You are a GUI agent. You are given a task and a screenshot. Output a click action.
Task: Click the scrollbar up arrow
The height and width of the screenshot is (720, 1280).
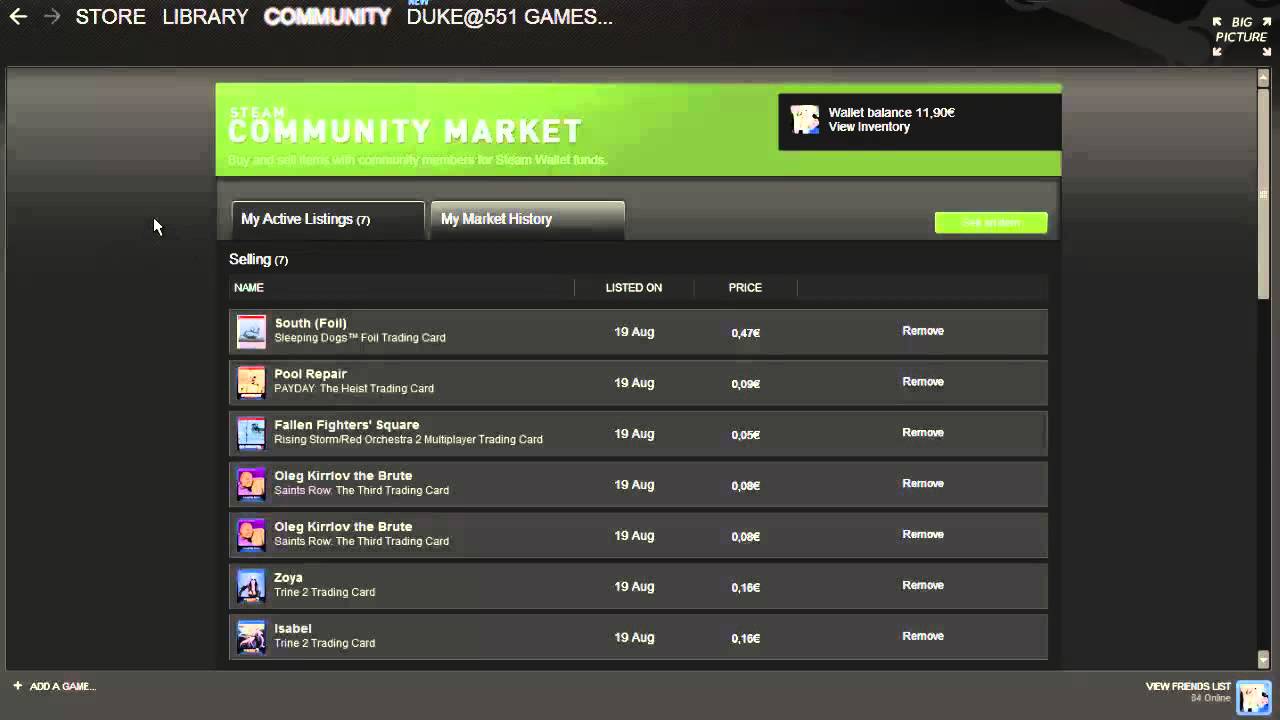(x=1264, y=77)
